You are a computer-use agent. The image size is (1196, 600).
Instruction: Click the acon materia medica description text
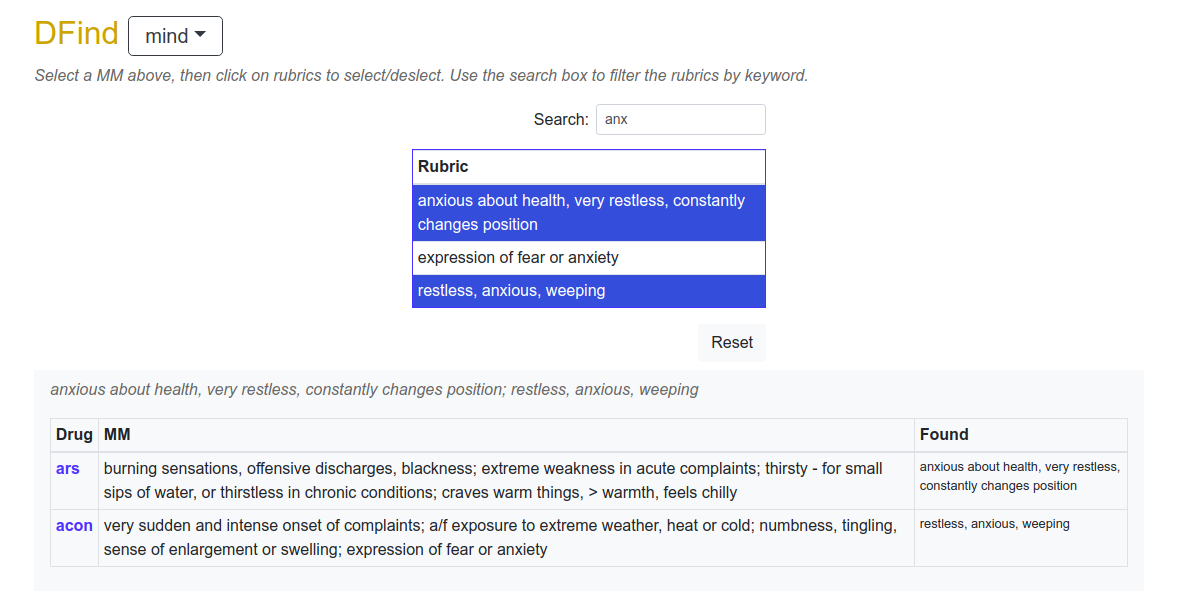(500, 537)
